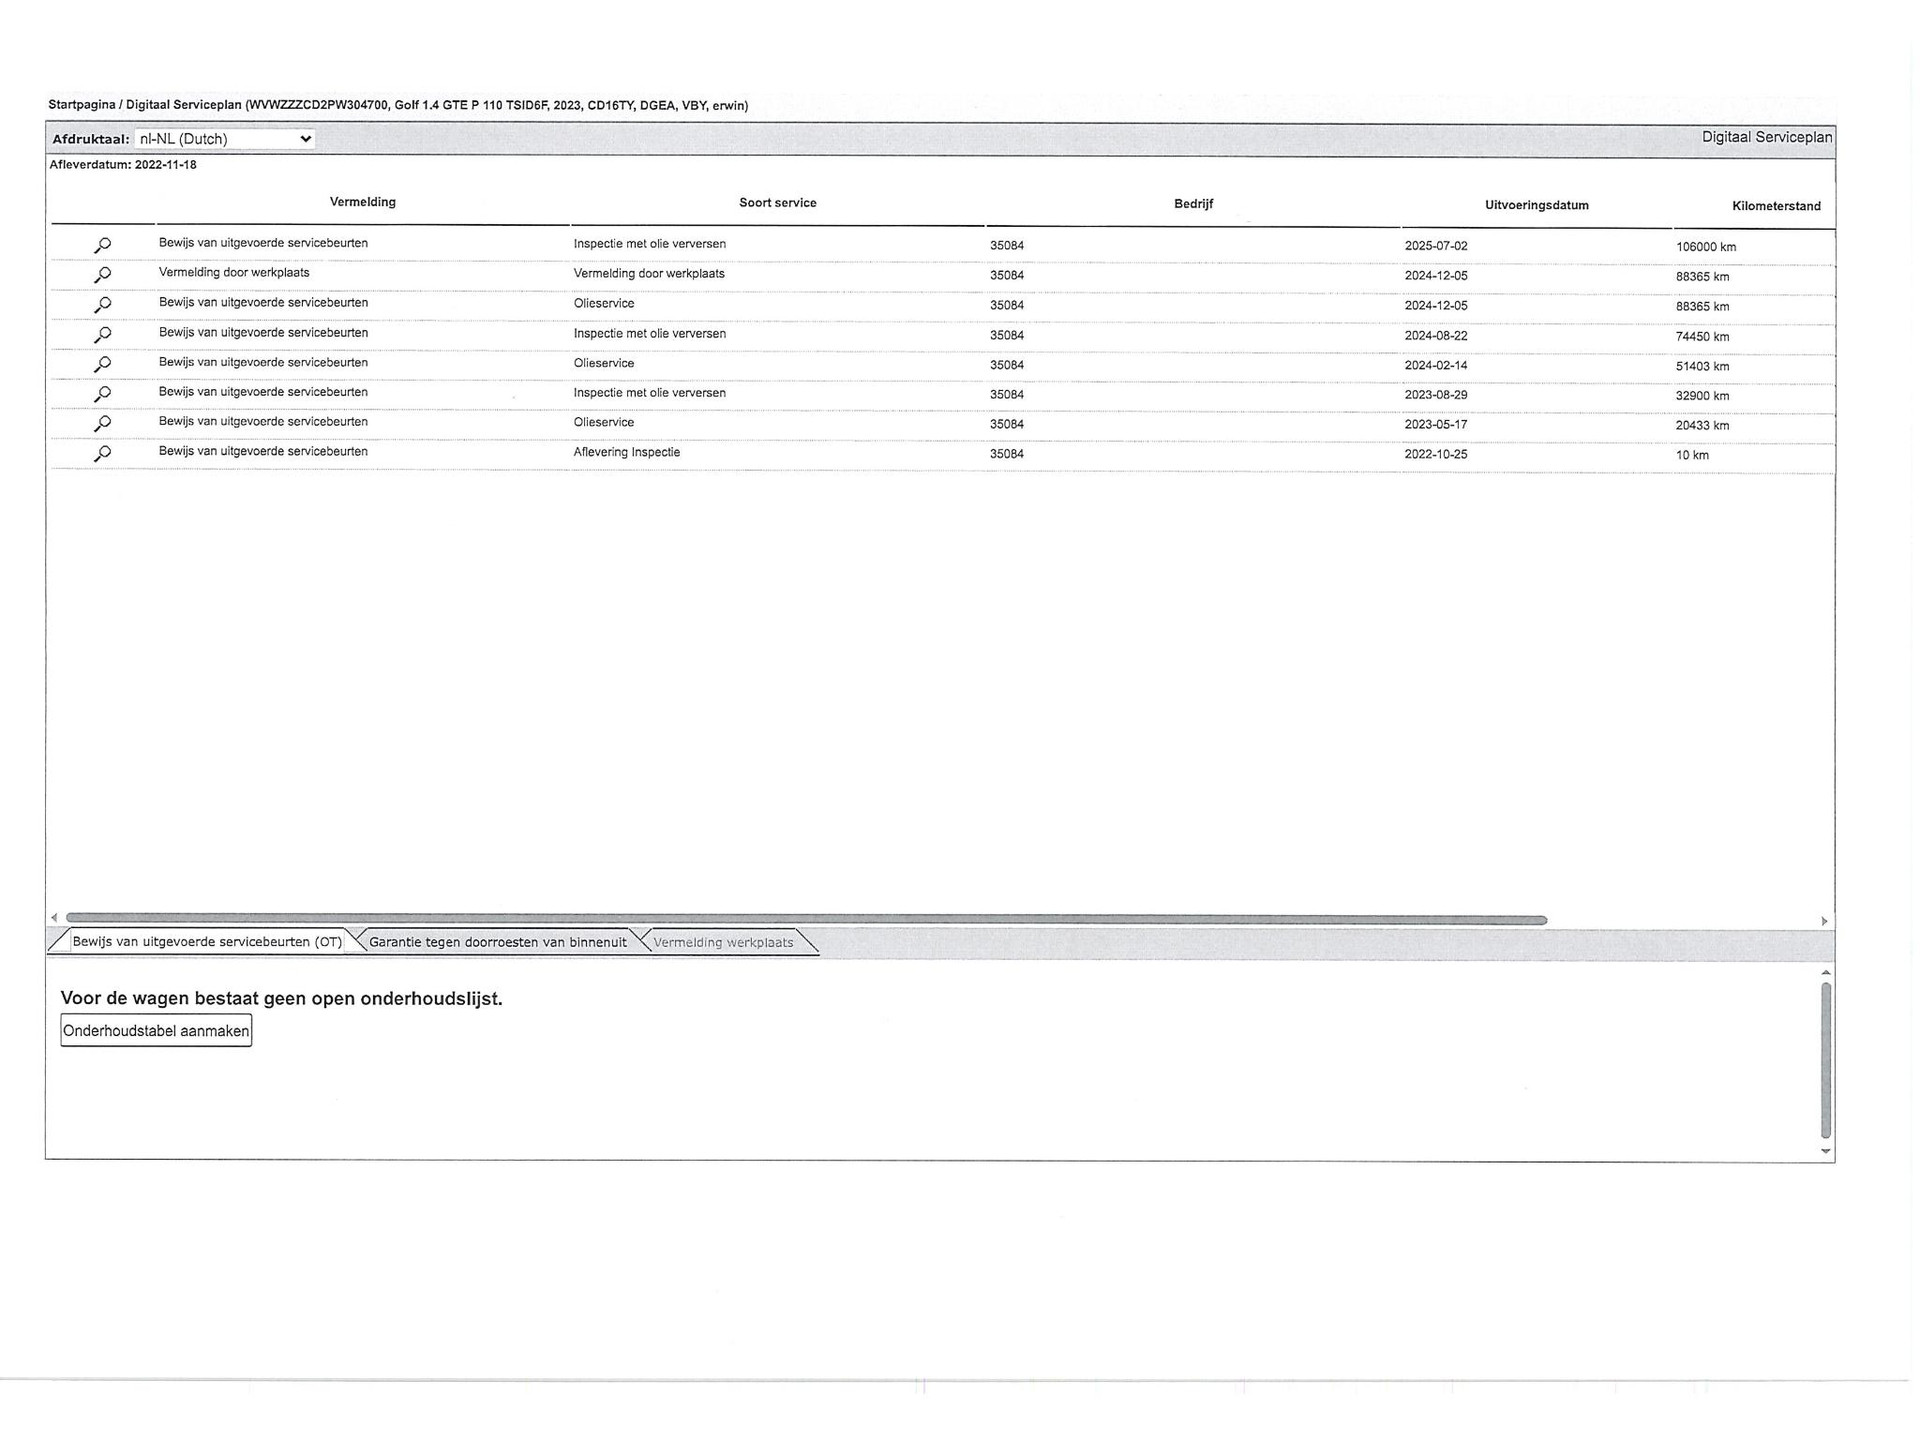Sort by the Uitvoeringsdatum column header
This screenshot has height=1440, width=1920.
1536,205
